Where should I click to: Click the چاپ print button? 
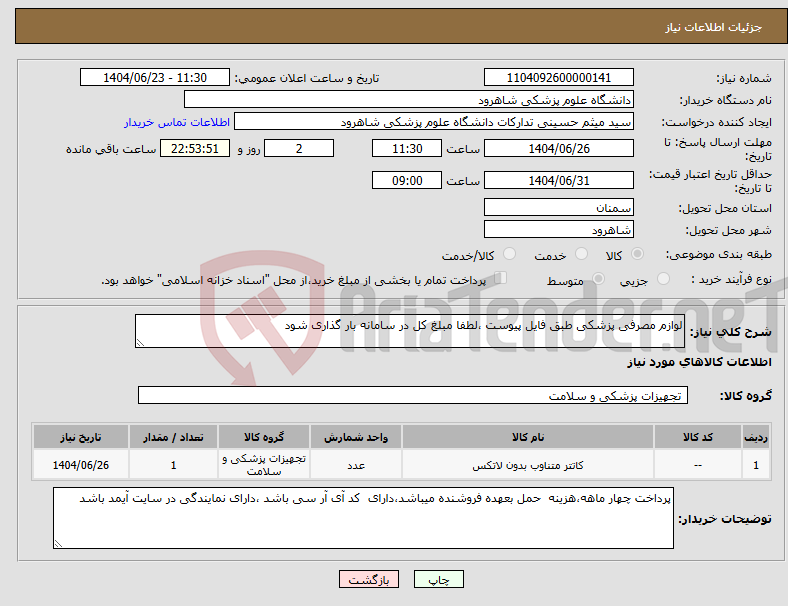point(439,579)
